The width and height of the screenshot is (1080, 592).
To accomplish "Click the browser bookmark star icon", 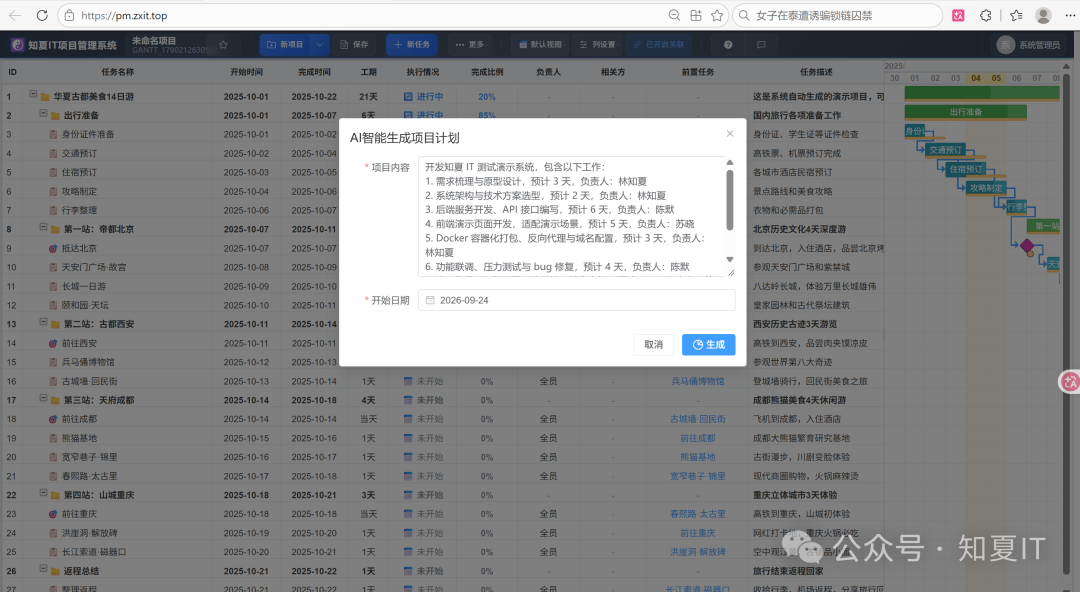I will coord(717,15).
